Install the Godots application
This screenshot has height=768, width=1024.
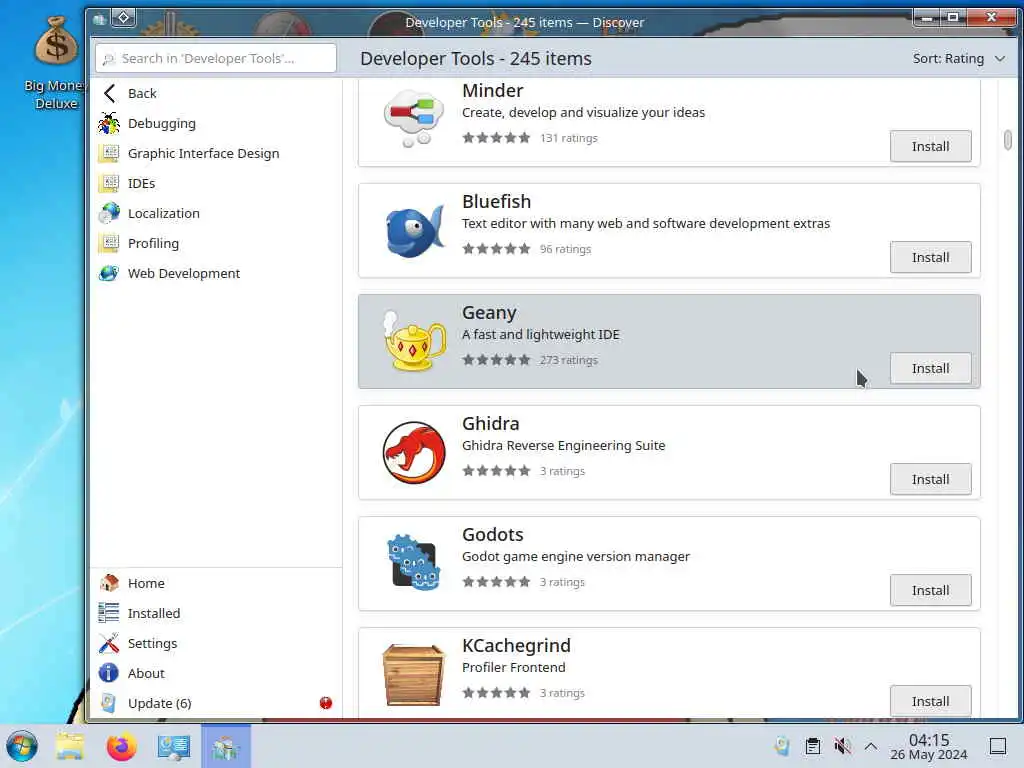point(931,590)
